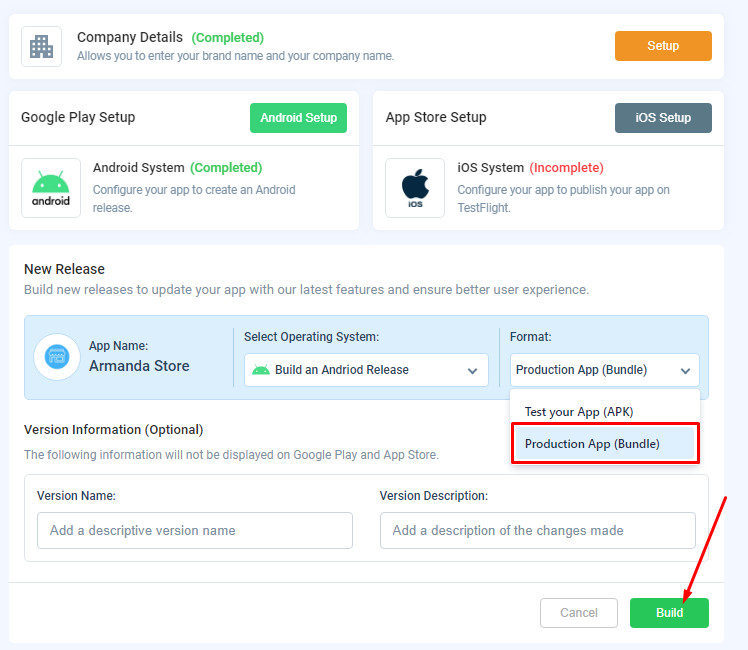Click the Apple iOS logo icon
Viewport: 748px width, 650px height.
[415, 188]
